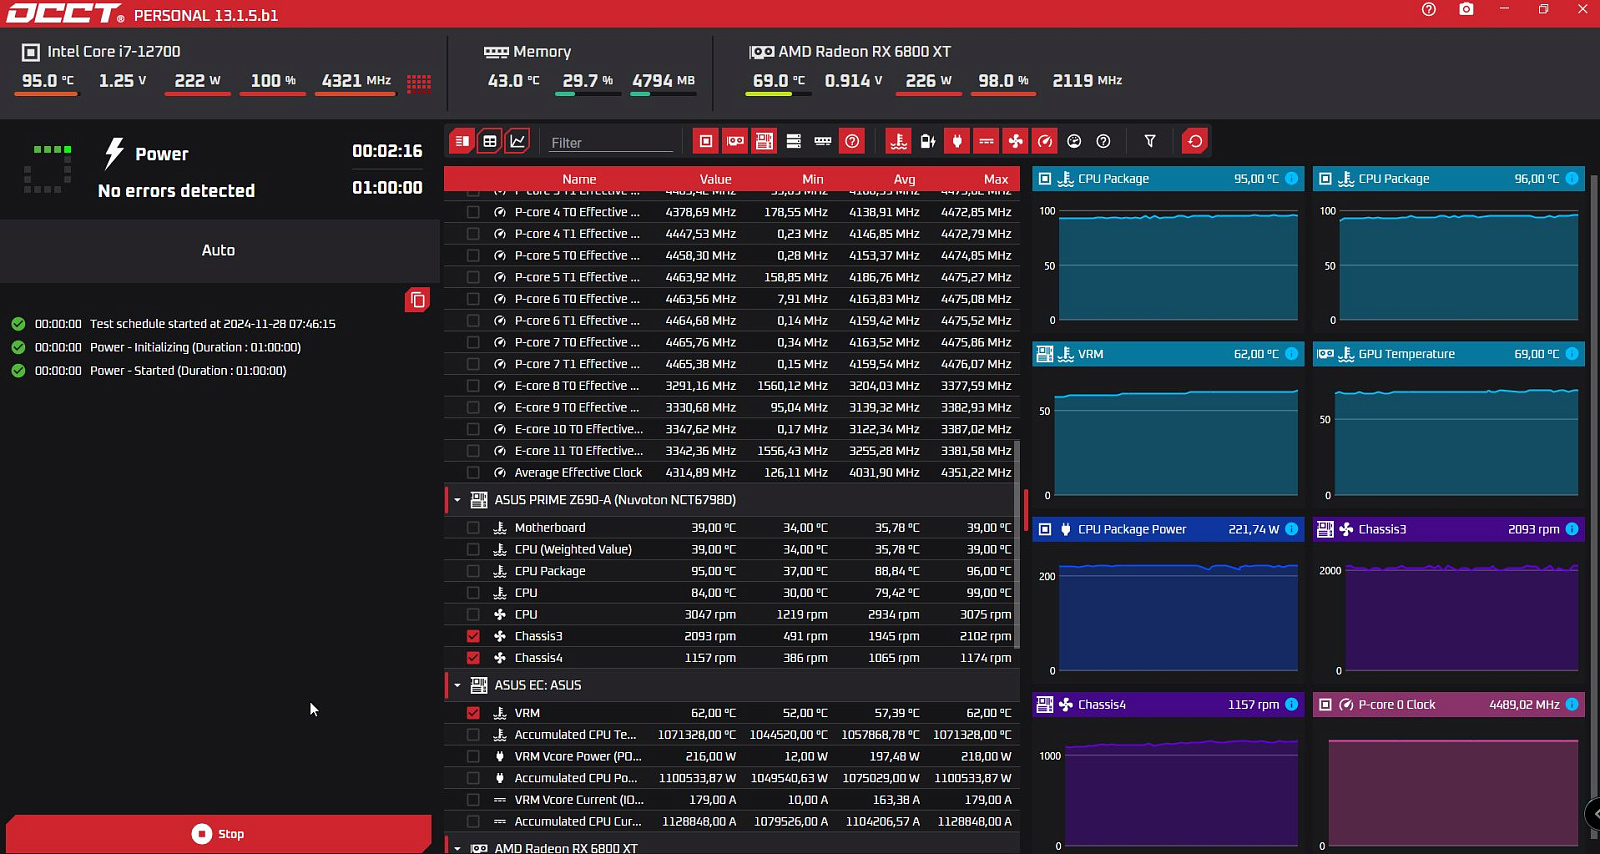Switch to the grid layout view icon
This screenshot has width=1600, height=854.
490,141
